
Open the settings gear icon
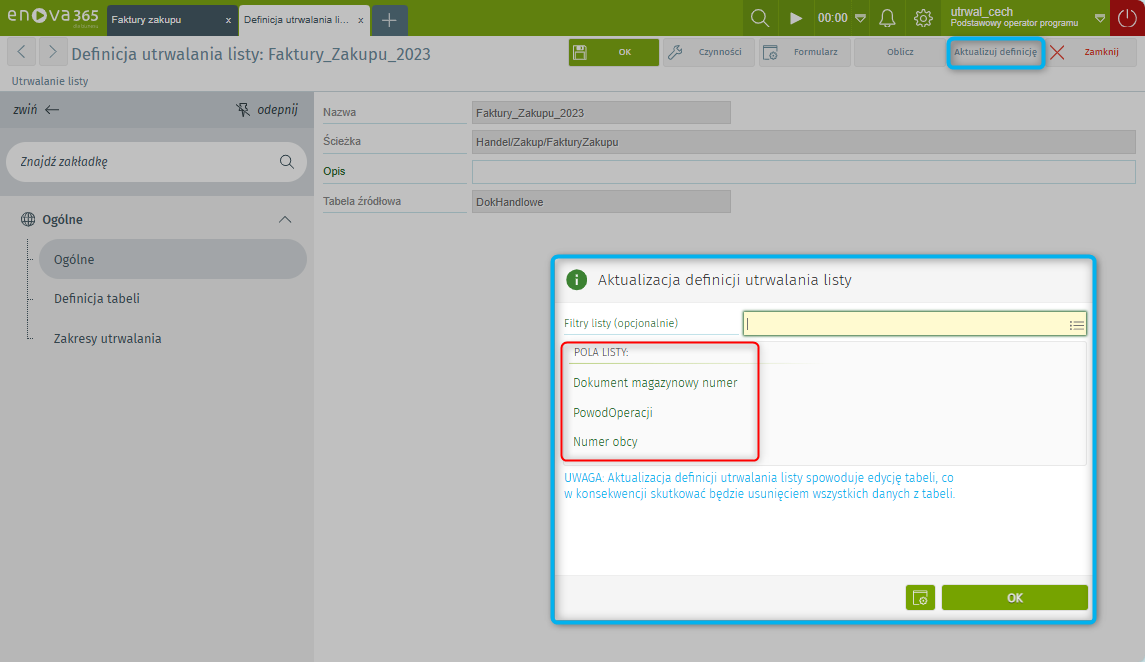point(923,18)
